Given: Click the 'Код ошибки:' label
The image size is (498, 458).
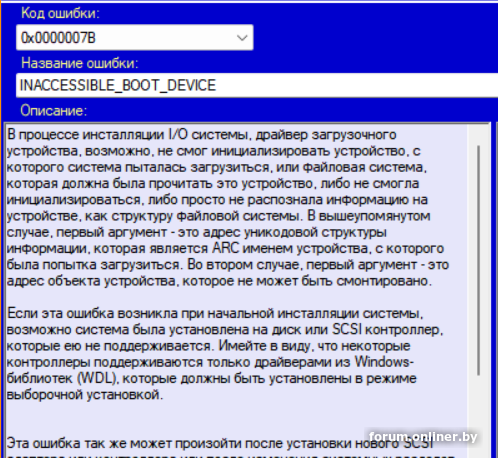Looking at the screenshot, I should pyautogui.click(x=60, y=13).
